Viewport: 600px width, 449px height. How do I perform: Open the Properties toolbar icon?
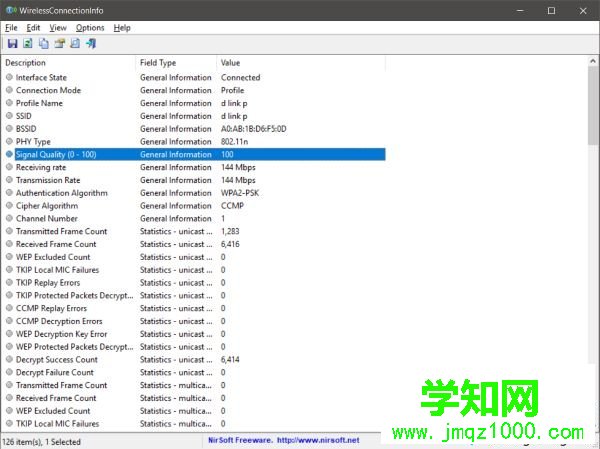click(x=59, y=44)
